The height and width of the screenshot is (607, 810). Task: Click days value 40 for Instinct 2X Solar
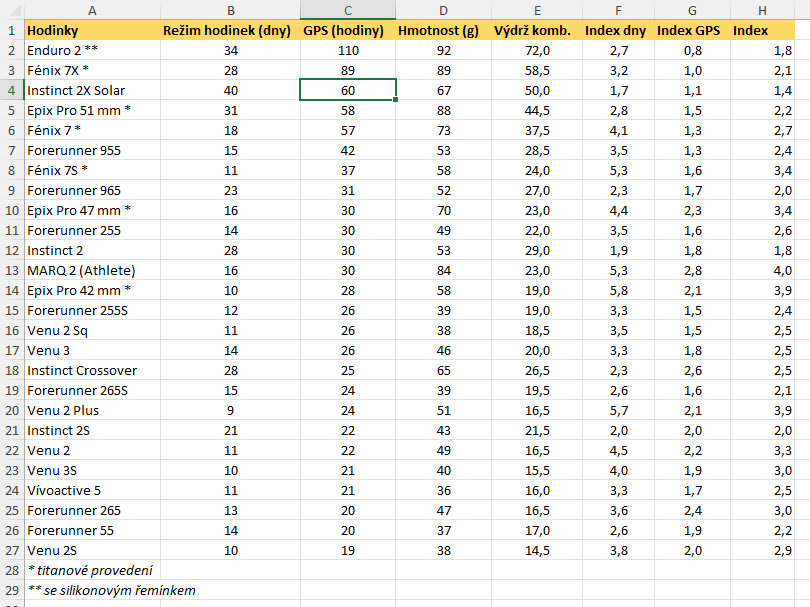[x=230, y=90]
